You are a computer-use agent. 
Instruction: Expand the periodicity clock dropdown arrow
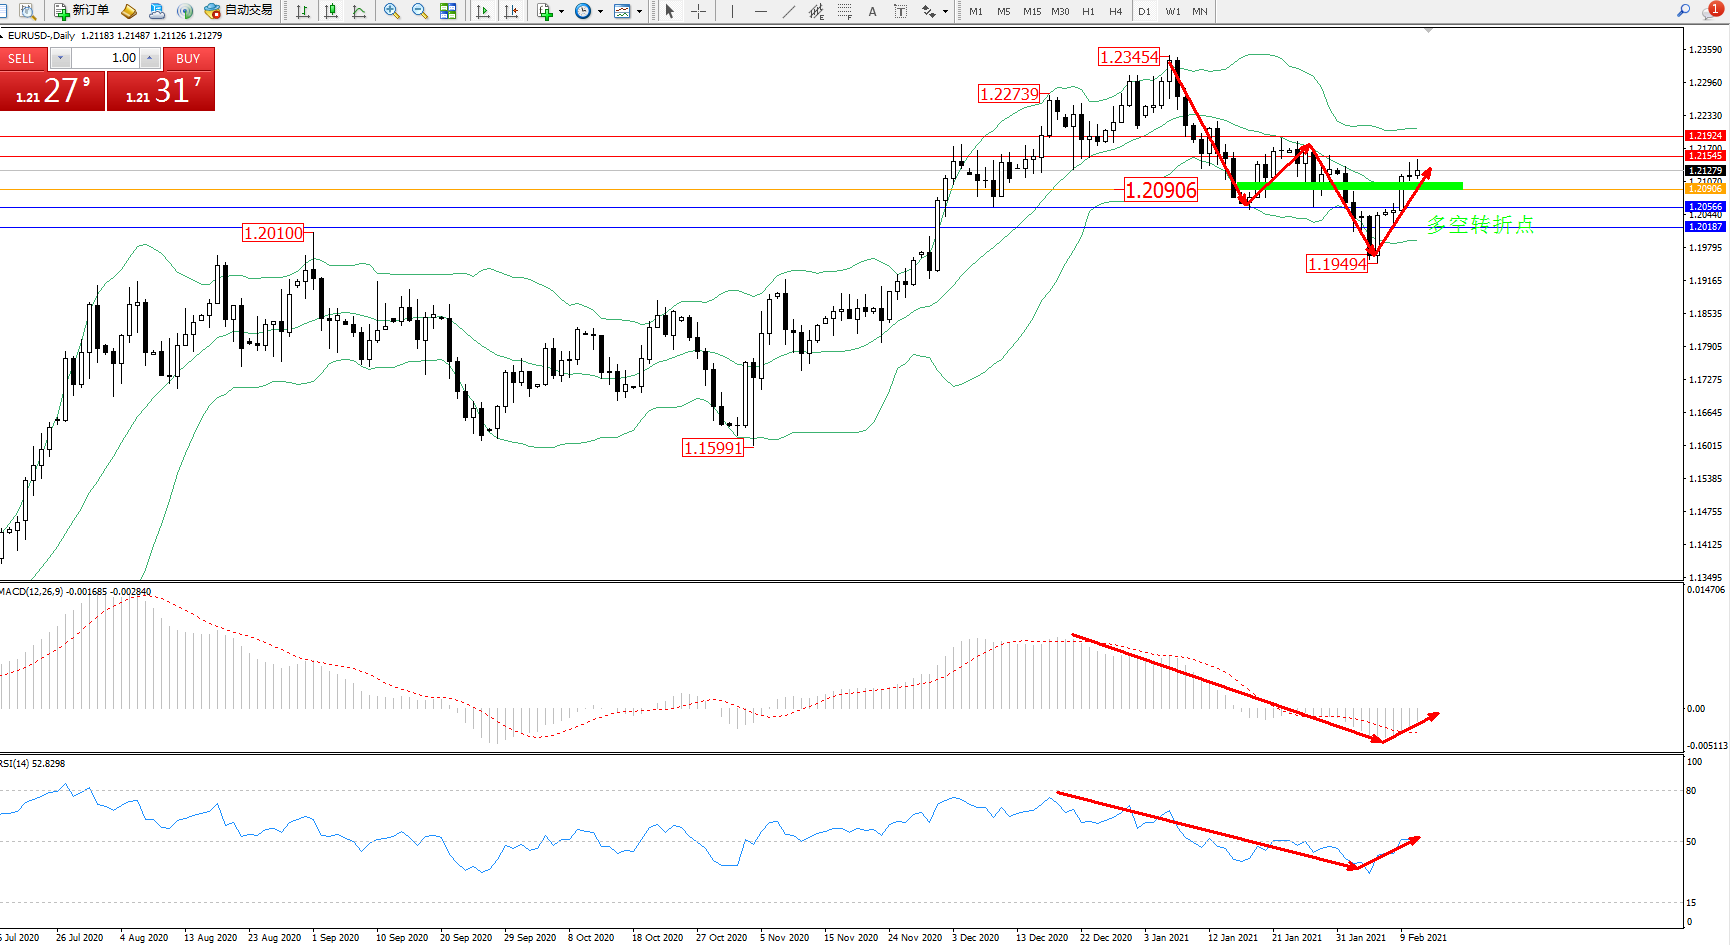(x=600, y=12)
